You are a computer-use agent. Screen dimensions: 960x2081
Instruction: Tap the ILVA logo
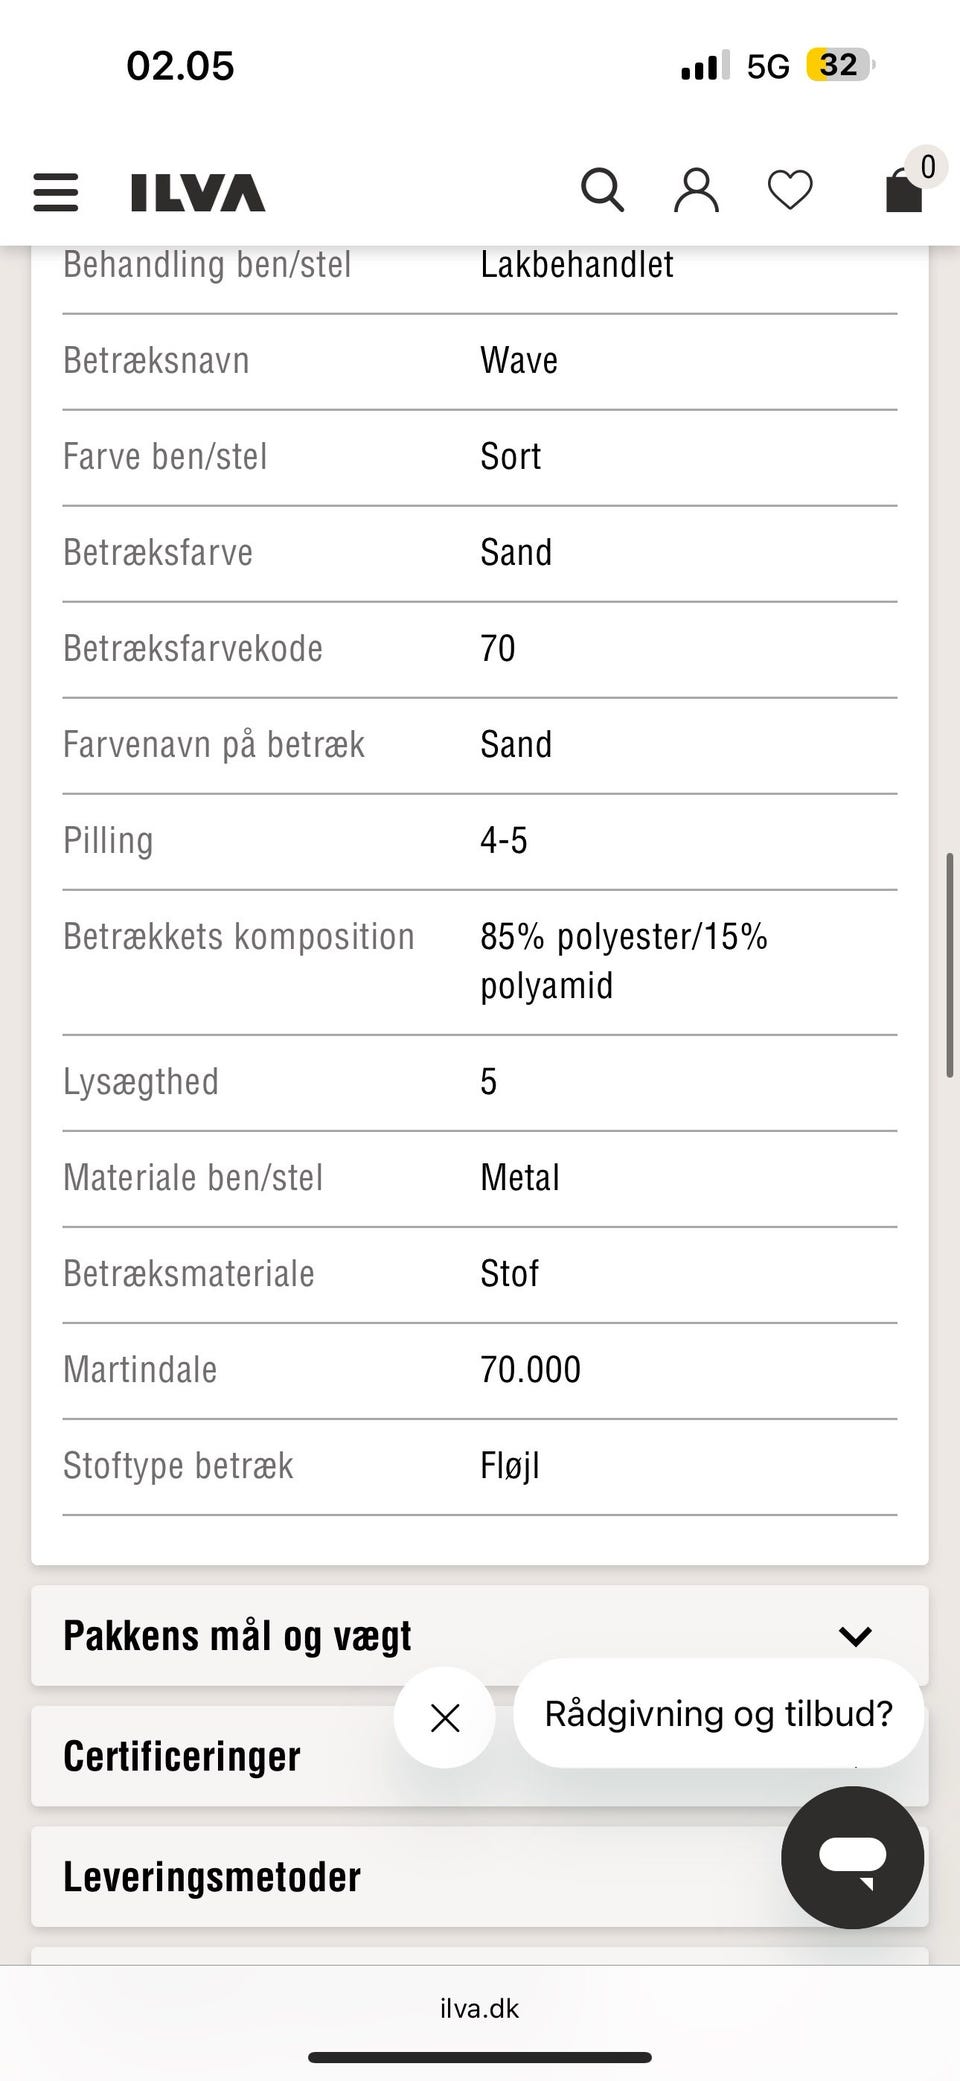tap(198, 192)
